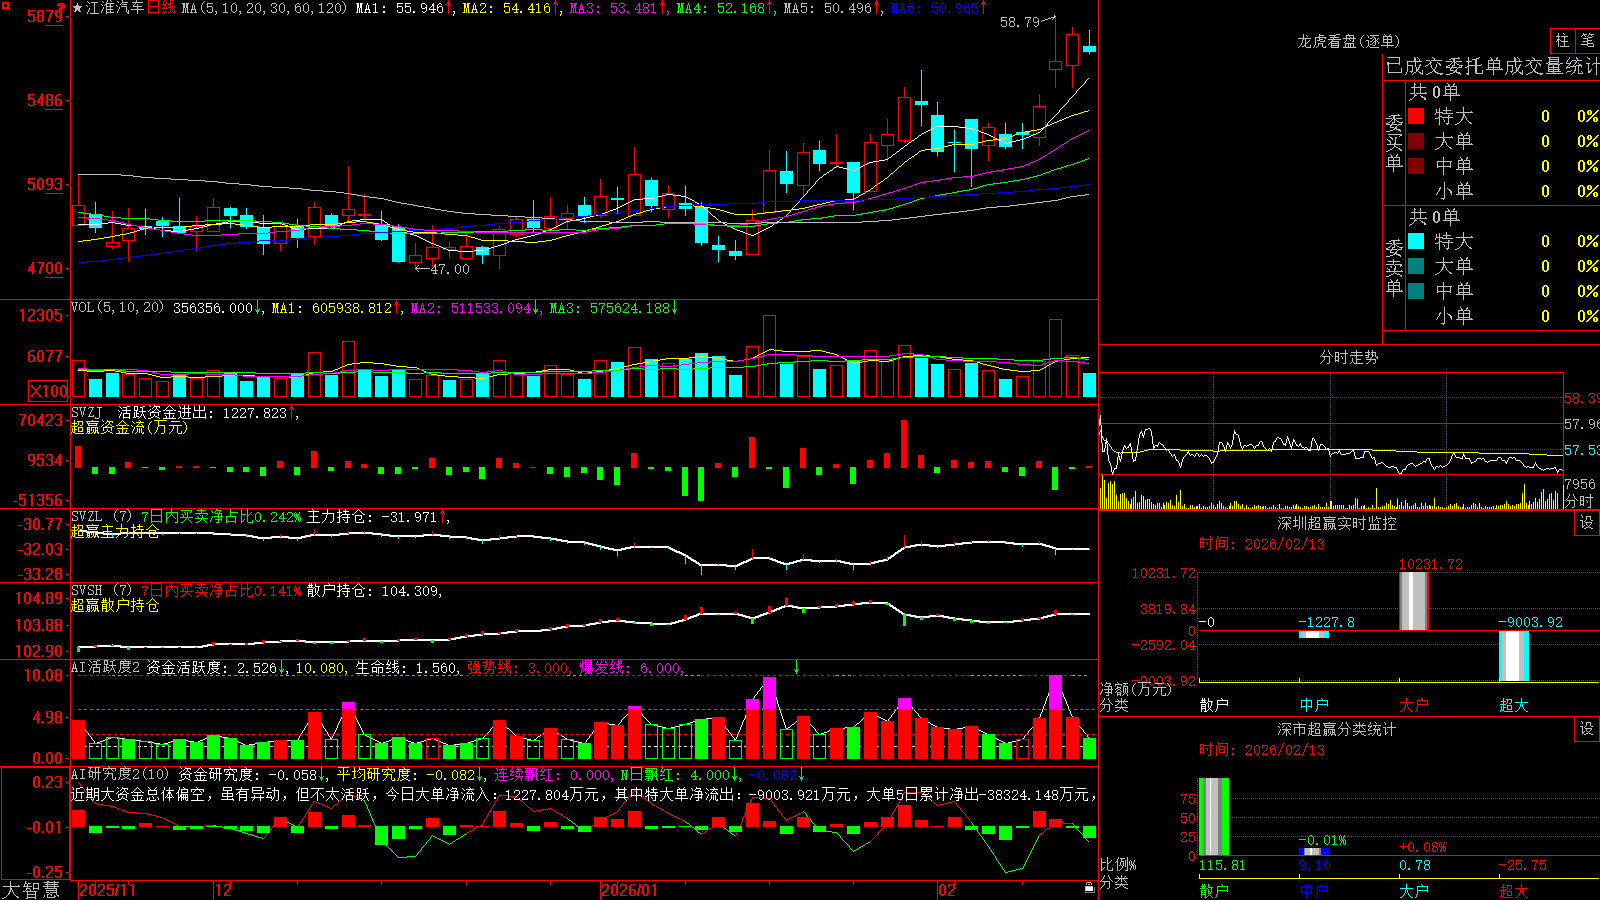The image size is (1600, 900).
Task: Click the star icon beside 江淮汽车
Action: (78, 8)
